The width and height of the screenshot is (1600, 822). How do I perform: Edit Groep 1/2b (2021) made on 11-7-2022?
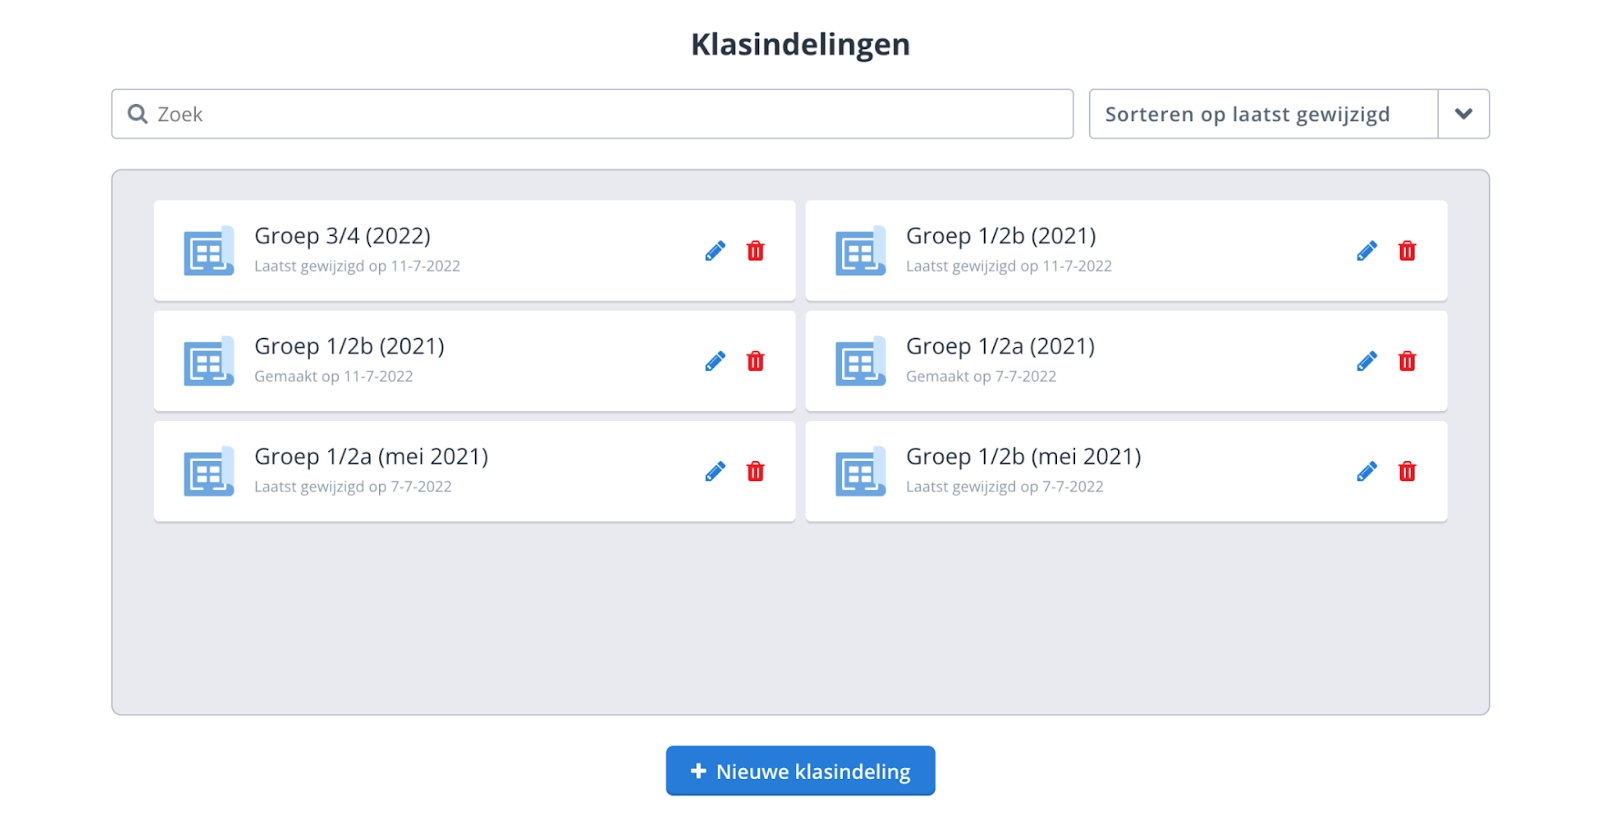(715, 361)
